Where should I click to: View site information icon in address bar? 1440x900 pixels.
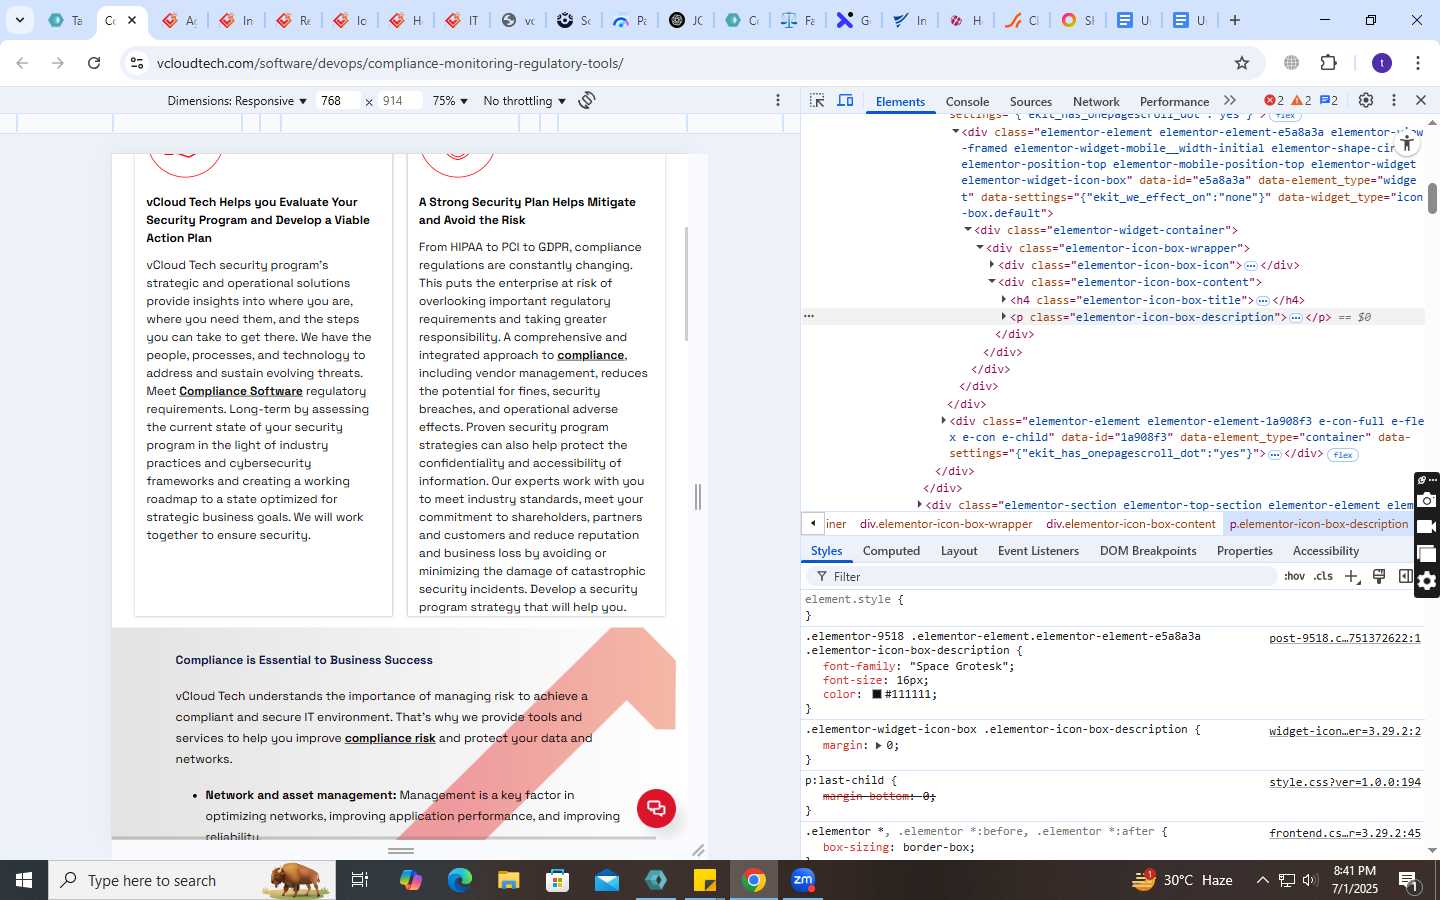pyautogui.click(x=136, y=63)
